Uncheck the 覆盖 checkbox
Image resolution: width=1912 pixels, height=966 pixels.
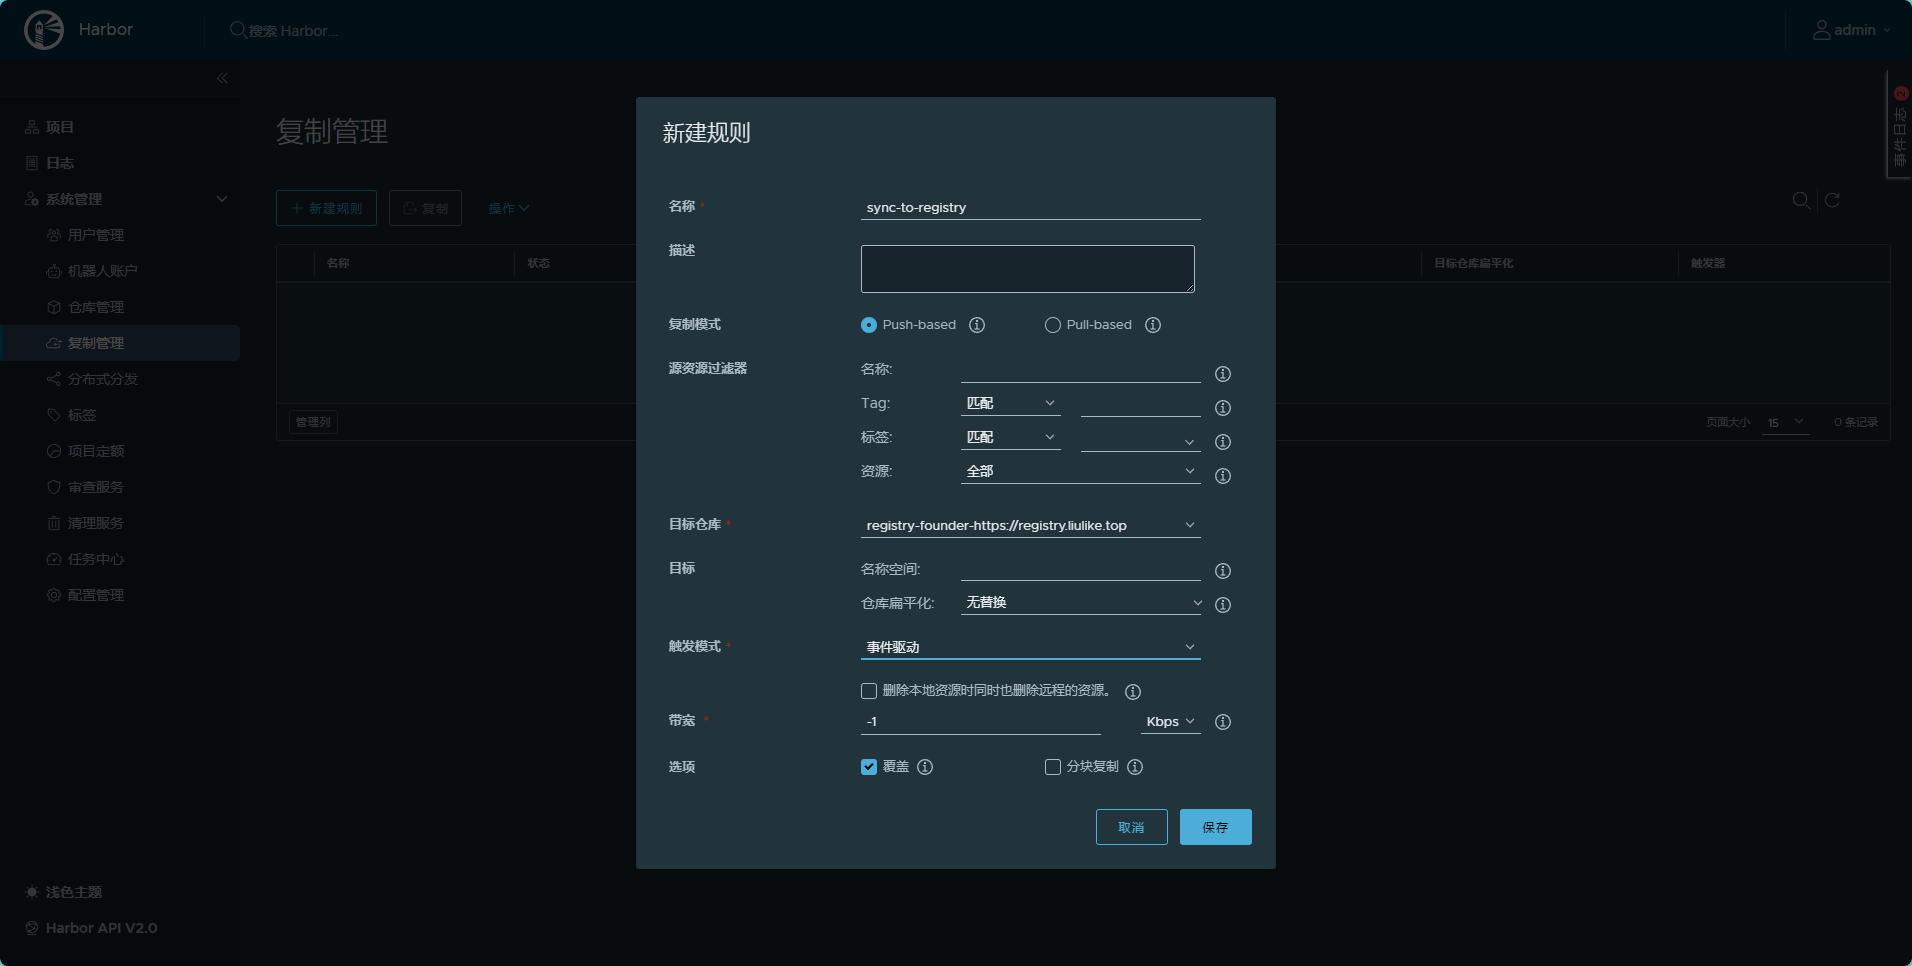[869, 767]
